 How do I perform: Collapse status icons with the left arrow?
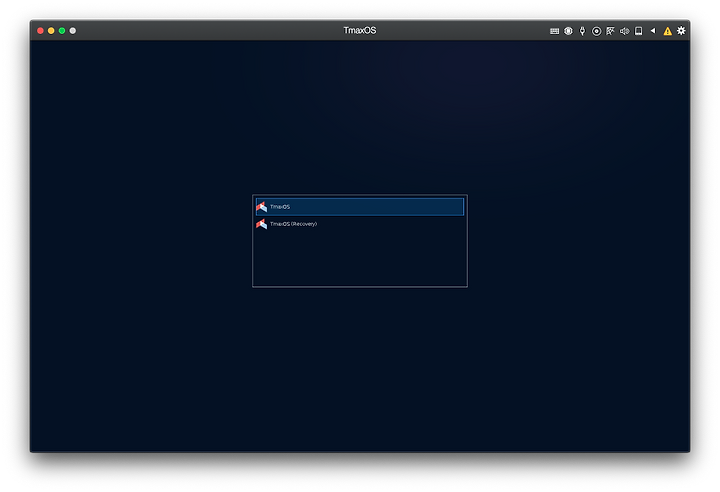(x=653, y=31)
